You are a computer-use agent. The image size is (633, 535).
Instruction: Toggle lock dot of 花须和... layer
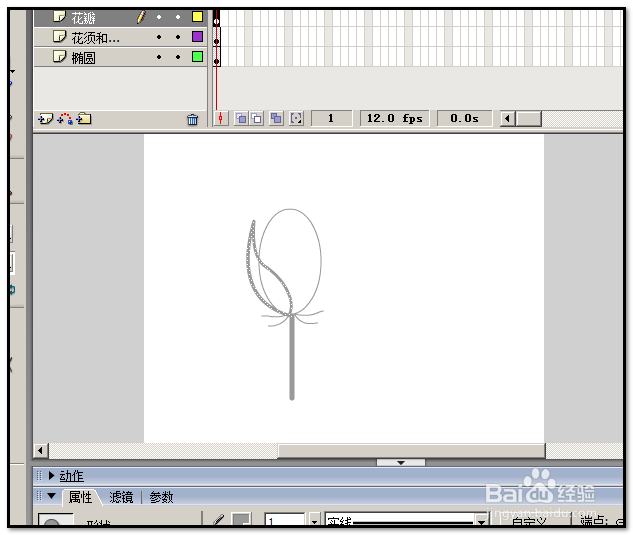pyautogui.click(x=178, y=37)
